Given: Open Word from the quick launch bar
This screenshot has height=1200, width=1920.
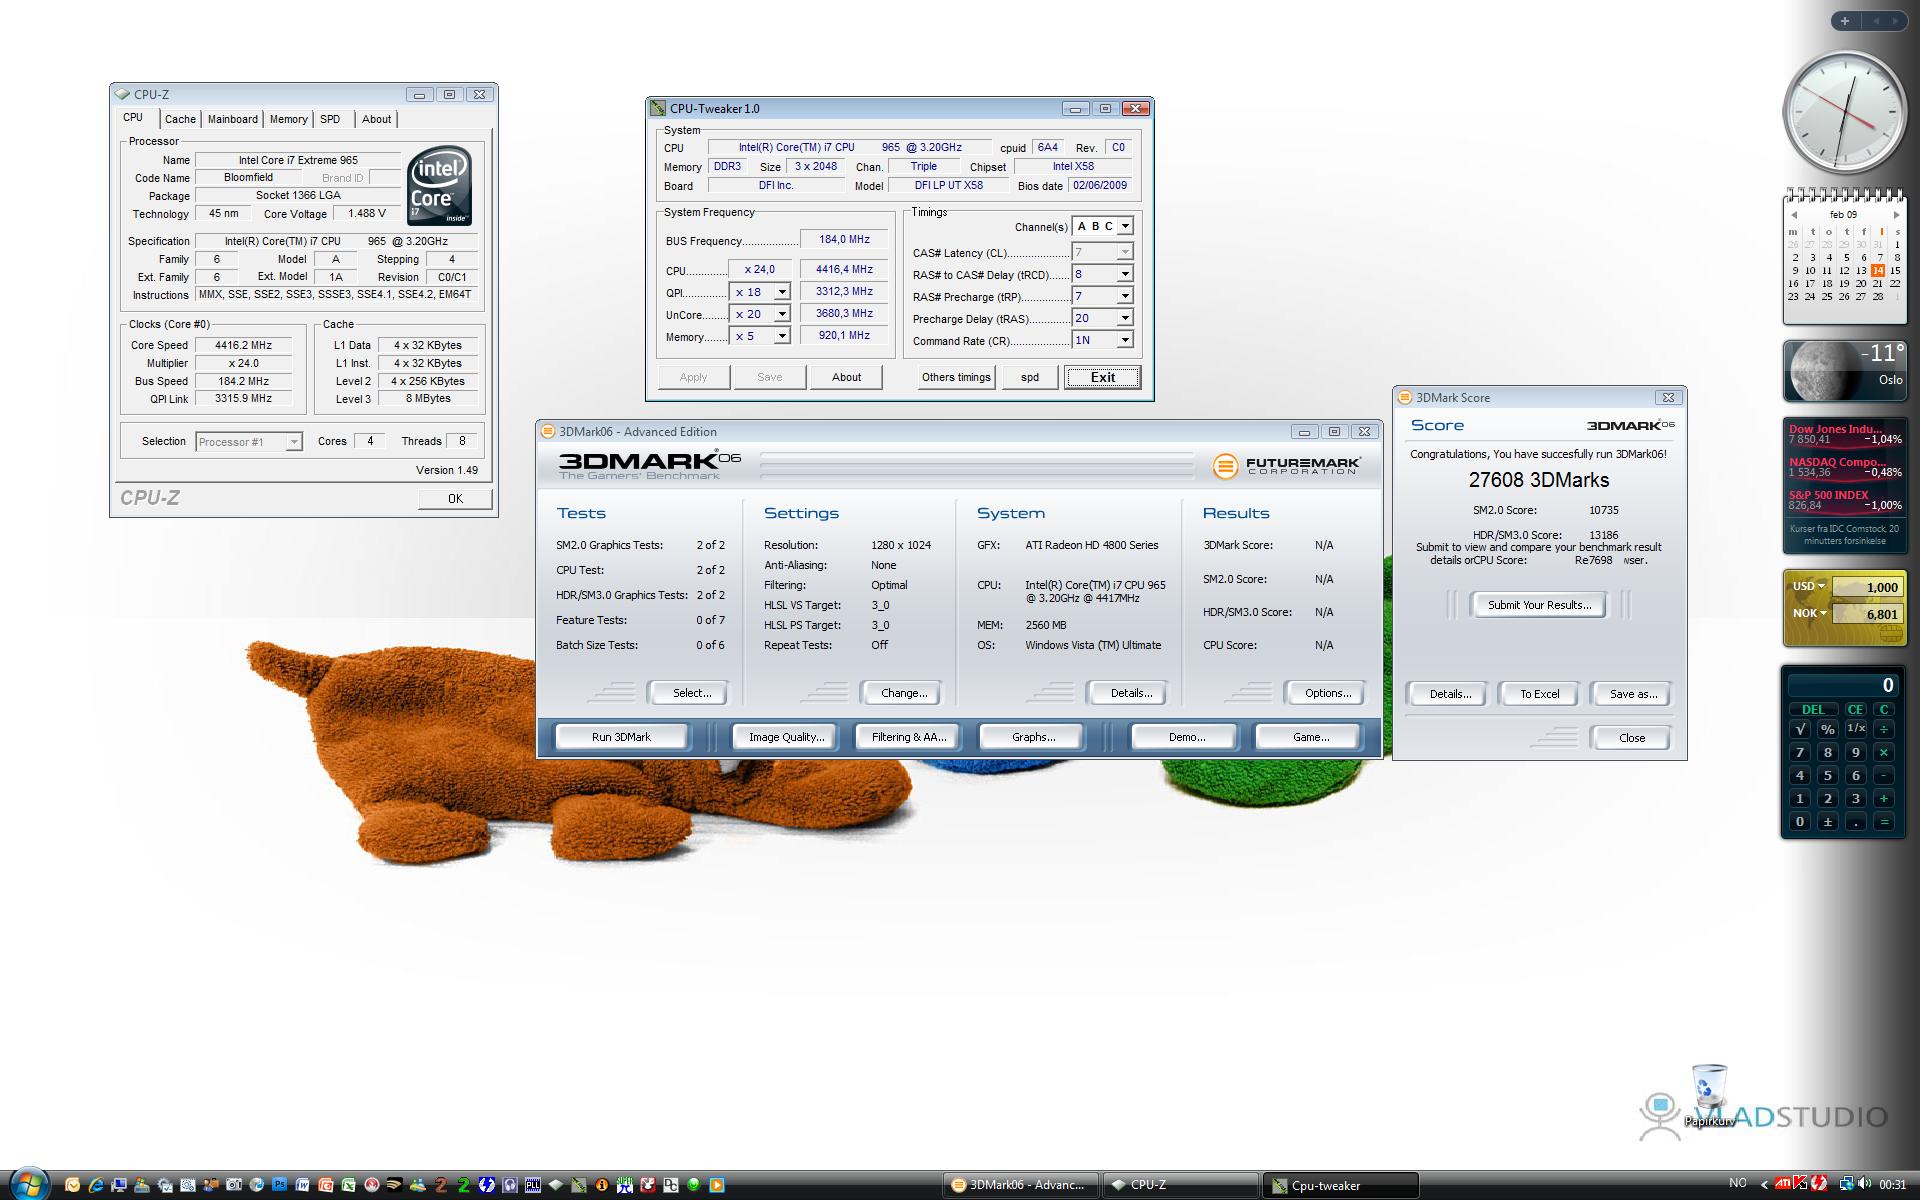Looking at the screenshot, I should coord(302,1185).
